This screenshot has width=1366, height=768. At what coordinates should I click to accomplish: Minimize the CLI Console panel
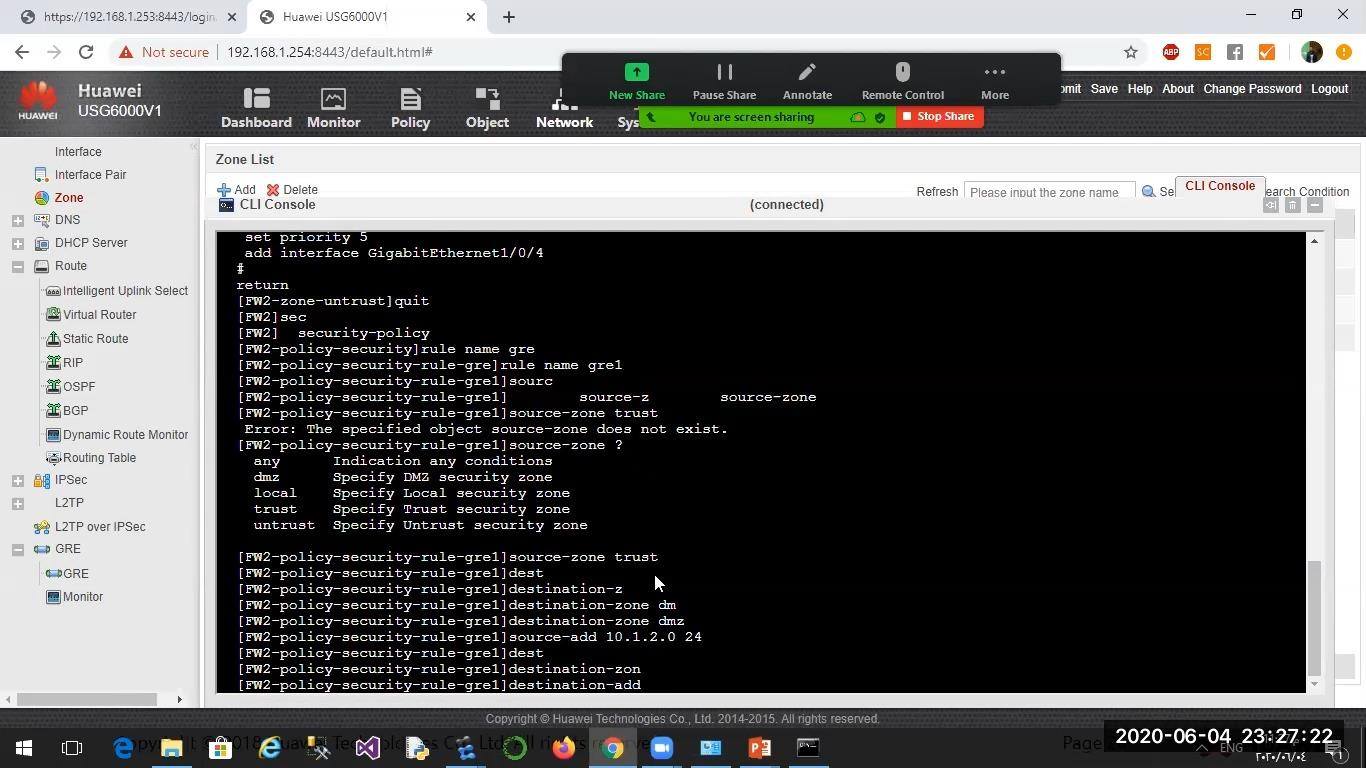point(1315,205)
